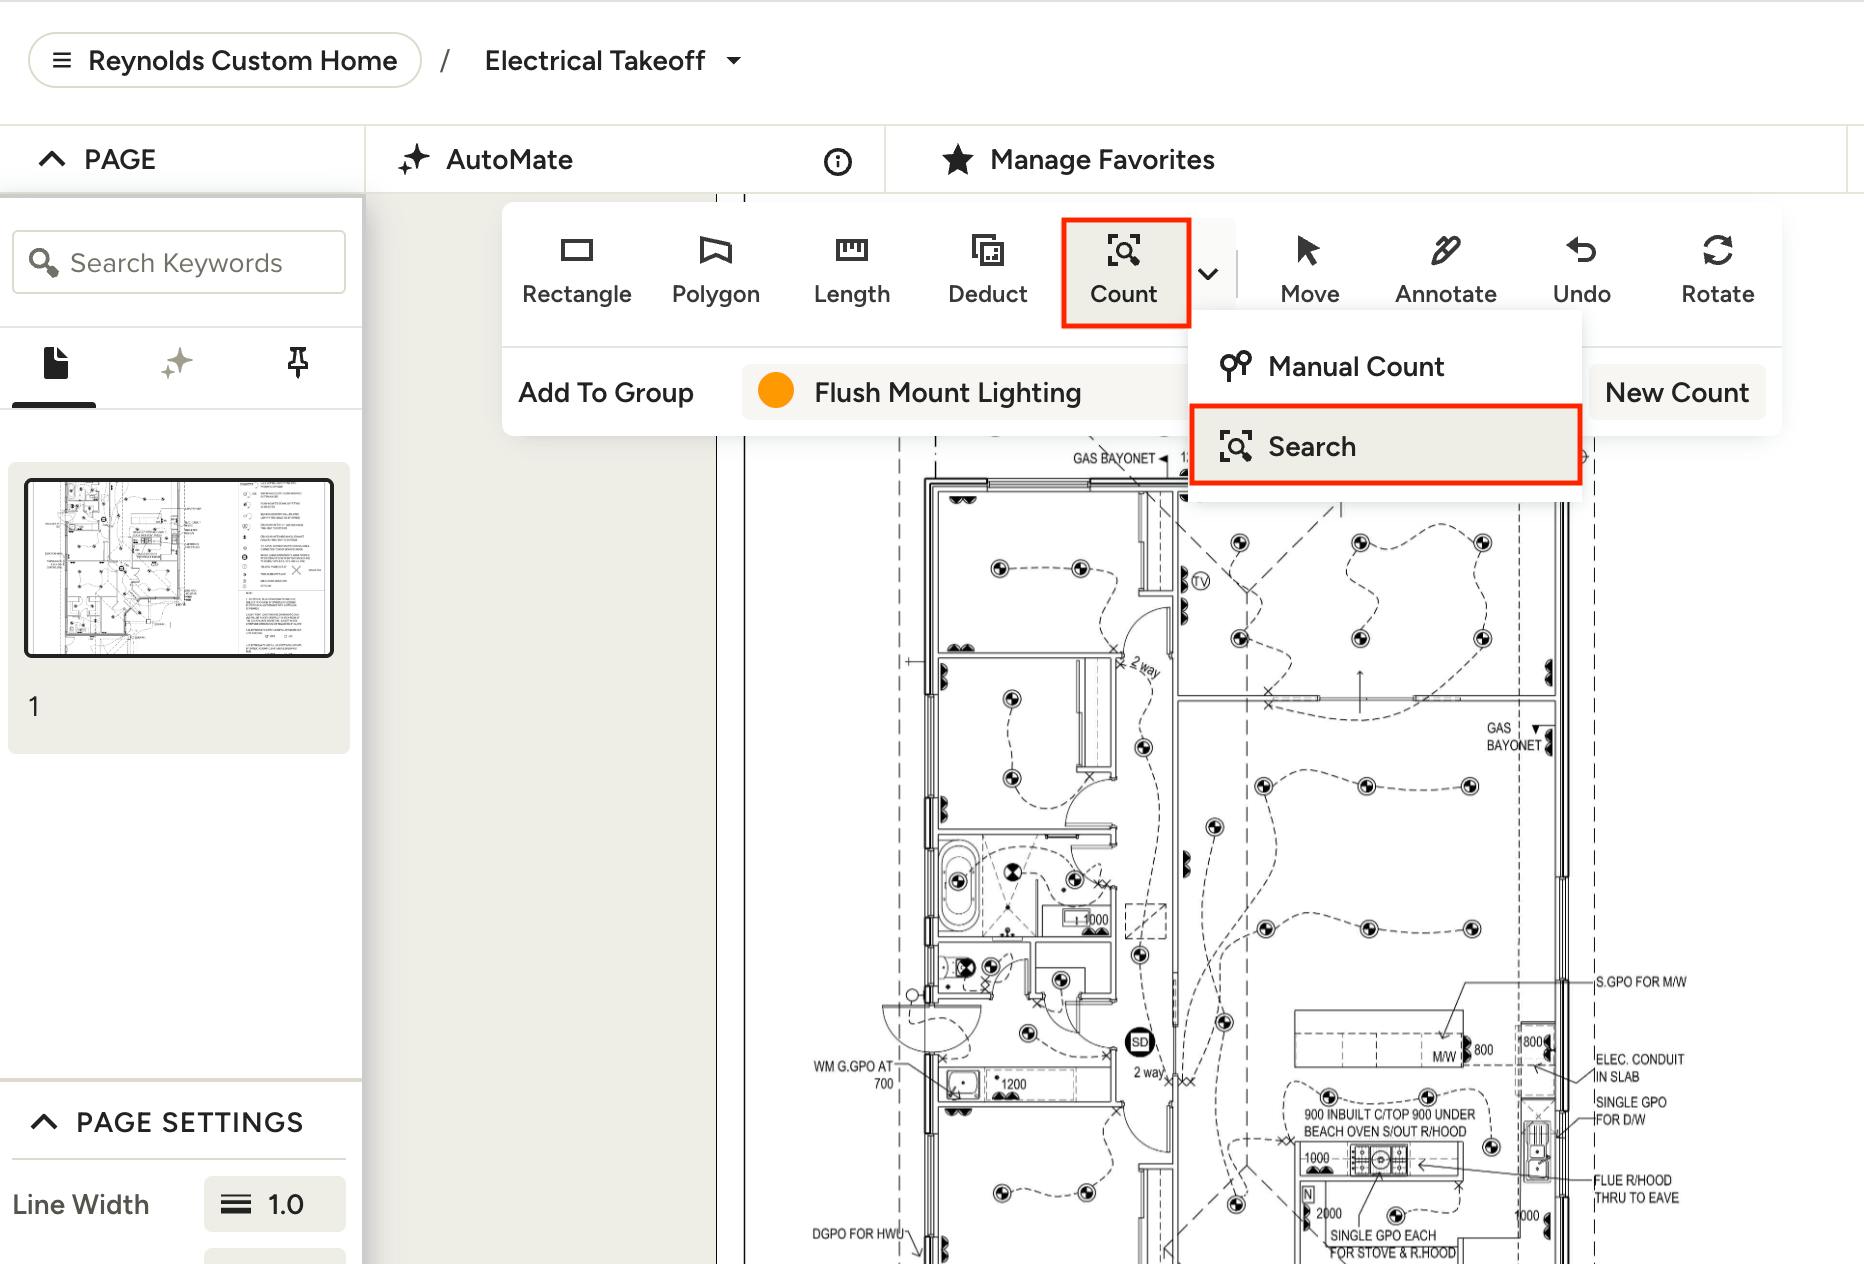This screenshot has height=1264, width=1864.
Task: Rotate the drawing page
Action: click(x=1717, y=270)
